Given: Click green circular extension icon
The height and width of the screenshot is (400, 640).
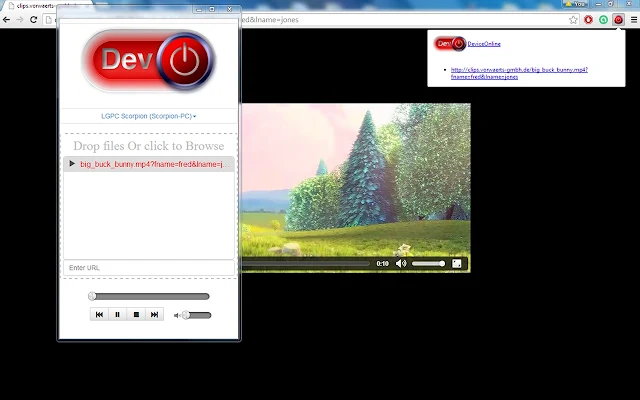Looking at the screenshot, I should (x=604, y=20).
